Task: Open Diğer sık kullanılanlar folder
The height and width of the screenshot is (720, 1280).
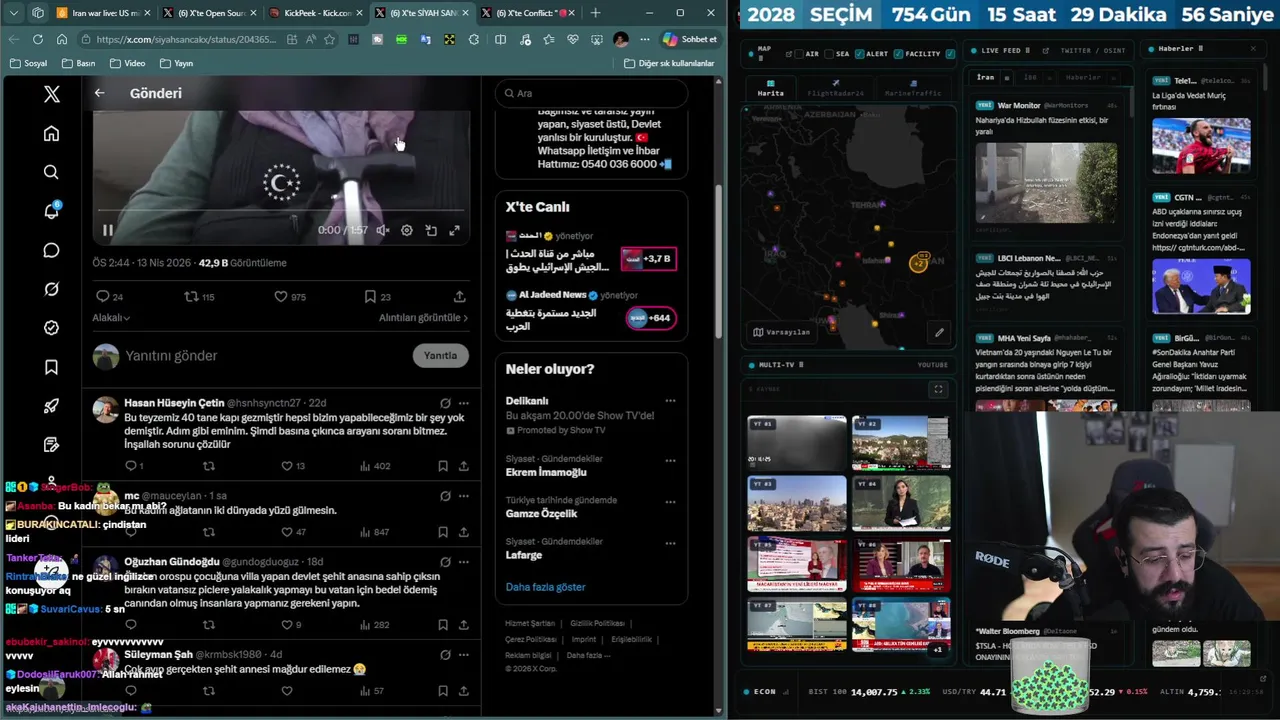Action: tap(669, 63)
